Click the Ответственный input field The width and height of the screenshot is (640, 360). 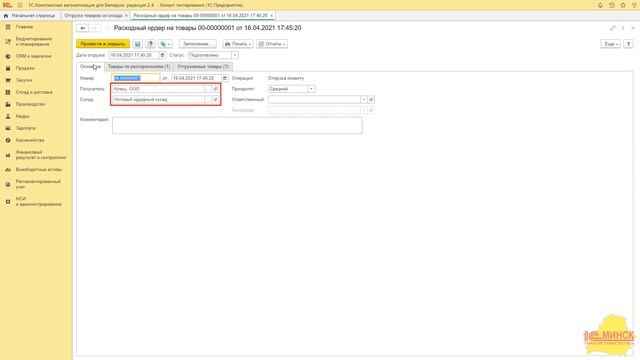pos(314,99)
